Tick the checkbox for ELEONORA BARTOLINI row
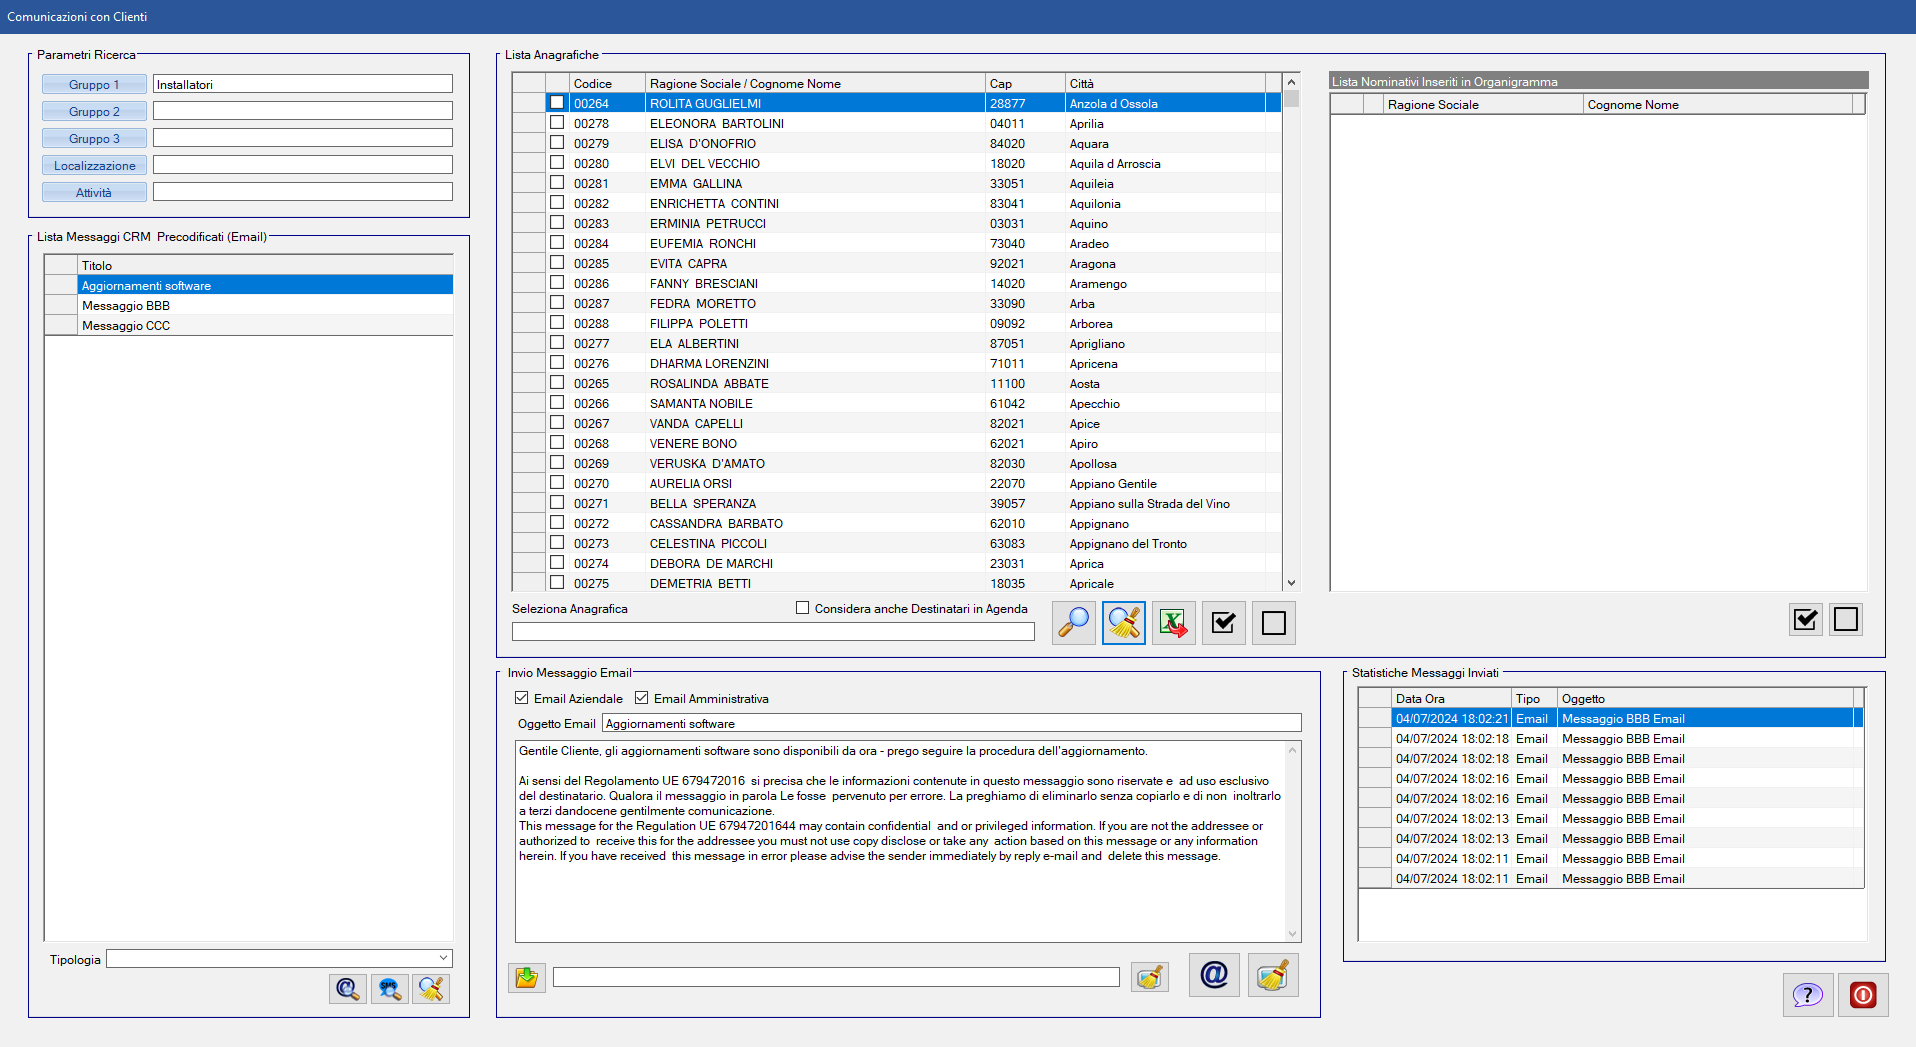This screenshot has width=1916, height=1047. (557, 123)
